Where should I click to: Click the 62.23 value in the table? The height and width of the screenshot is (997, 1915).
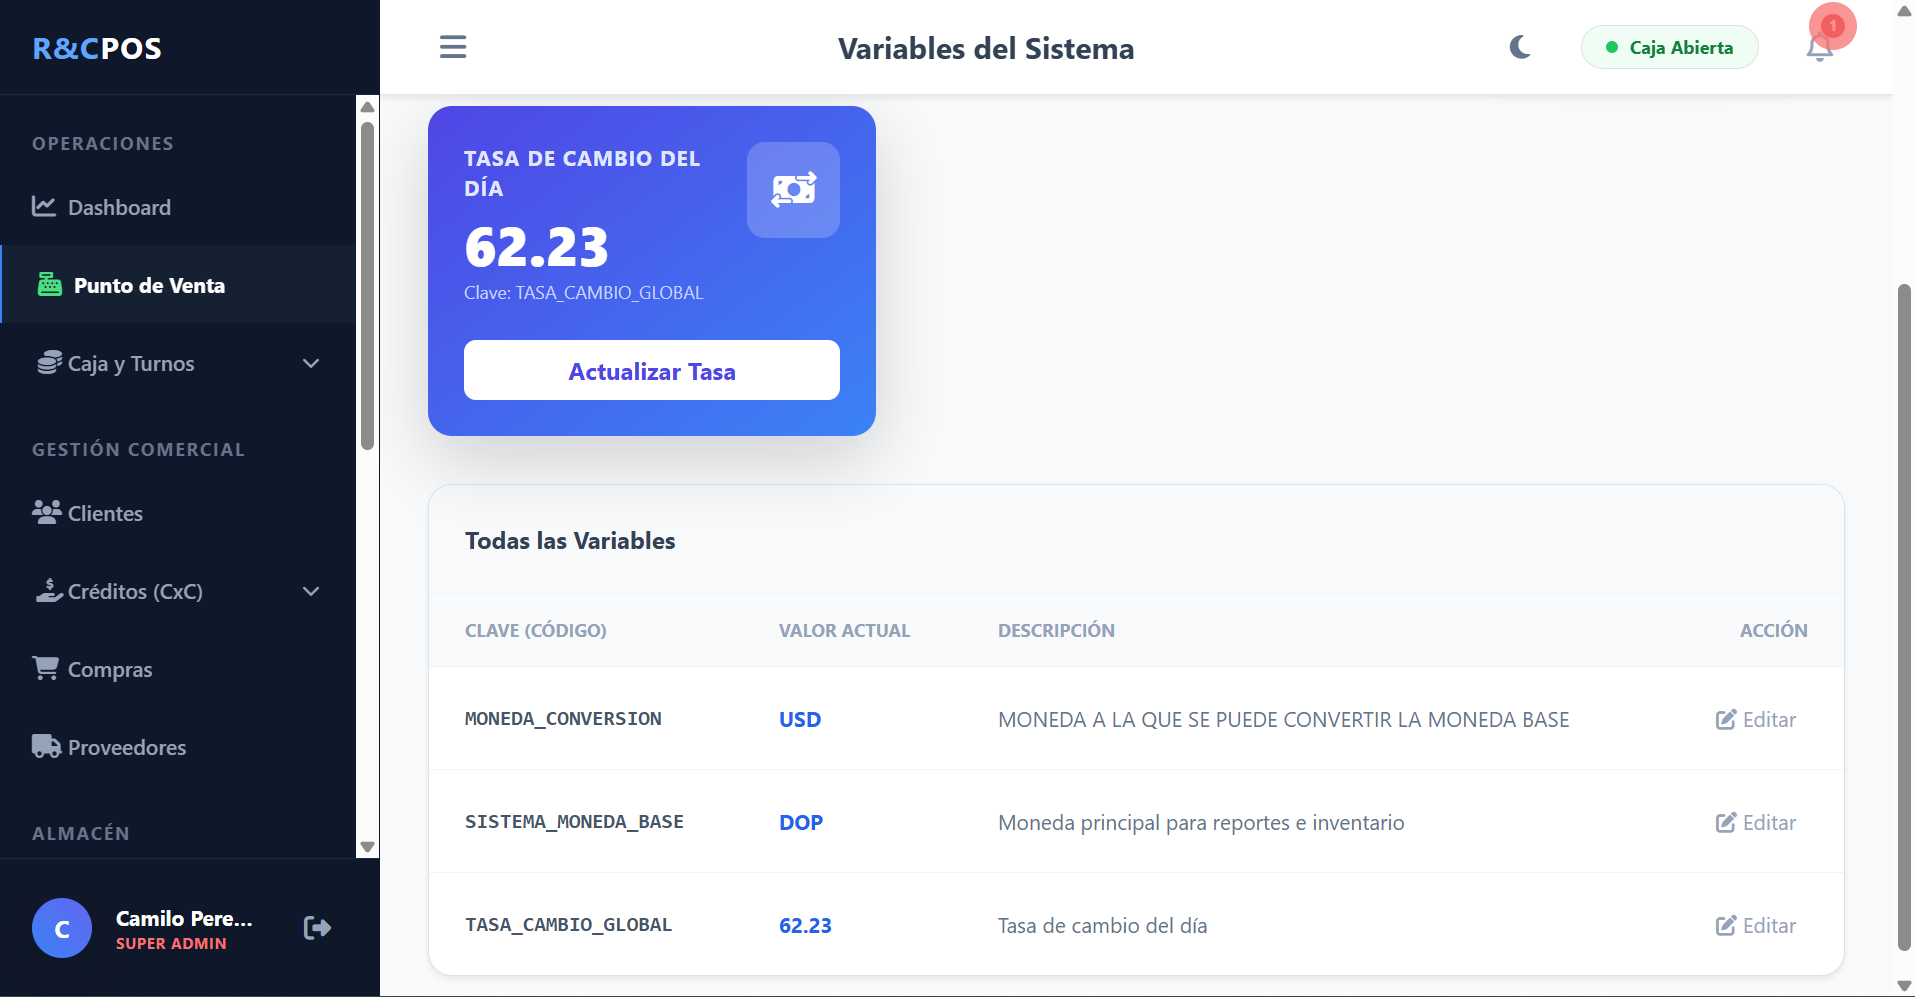click(x=805, y=925)
